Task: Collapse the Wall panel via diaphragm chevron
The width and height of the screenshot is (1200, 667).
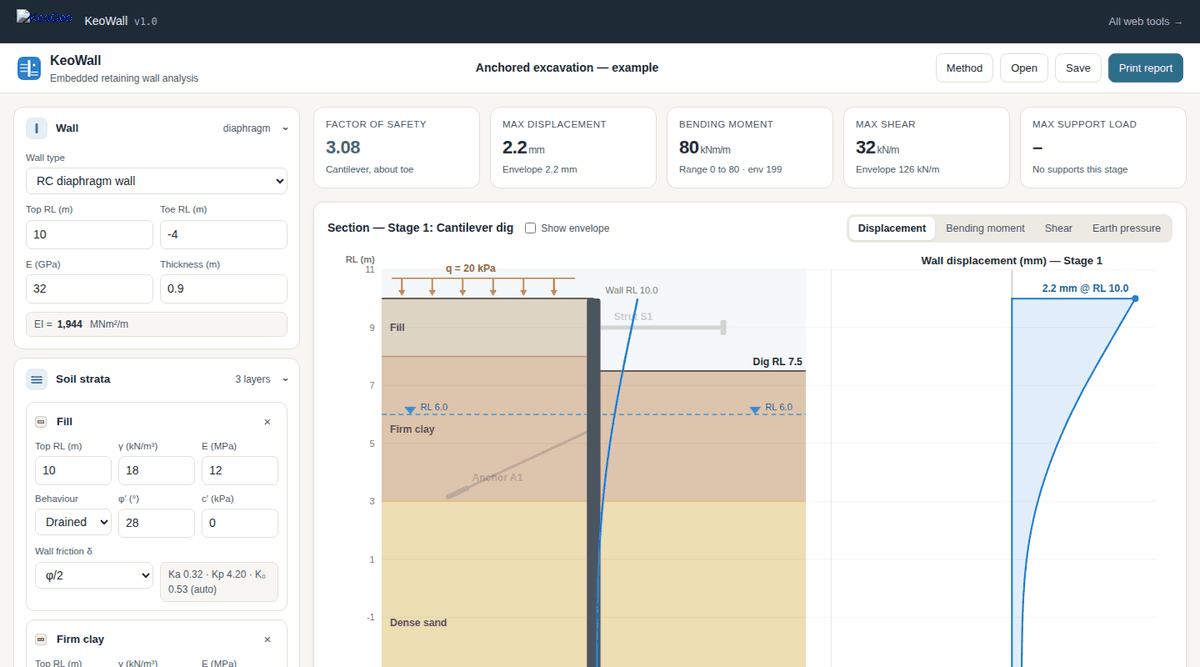Action: point(286,128)
